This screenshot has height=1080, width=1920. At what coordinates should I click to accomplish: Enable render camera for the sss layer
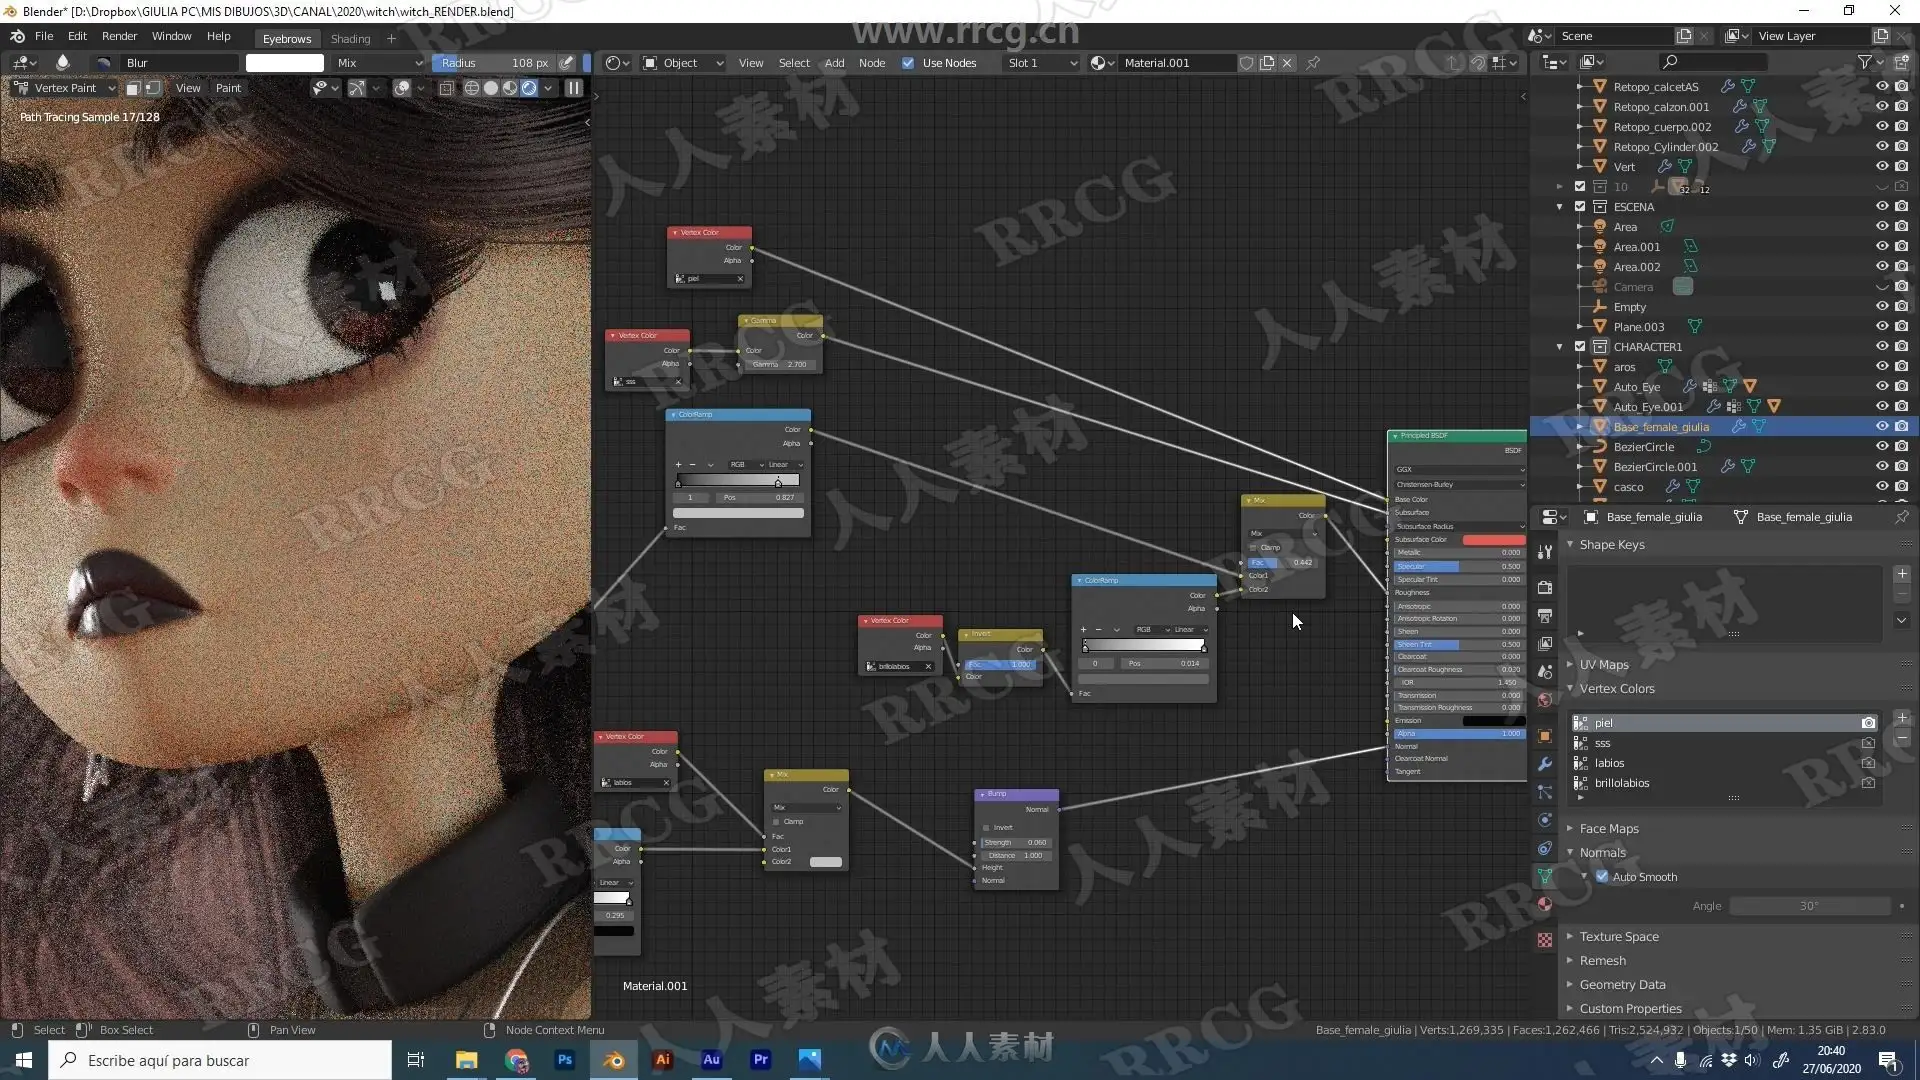1867,743
